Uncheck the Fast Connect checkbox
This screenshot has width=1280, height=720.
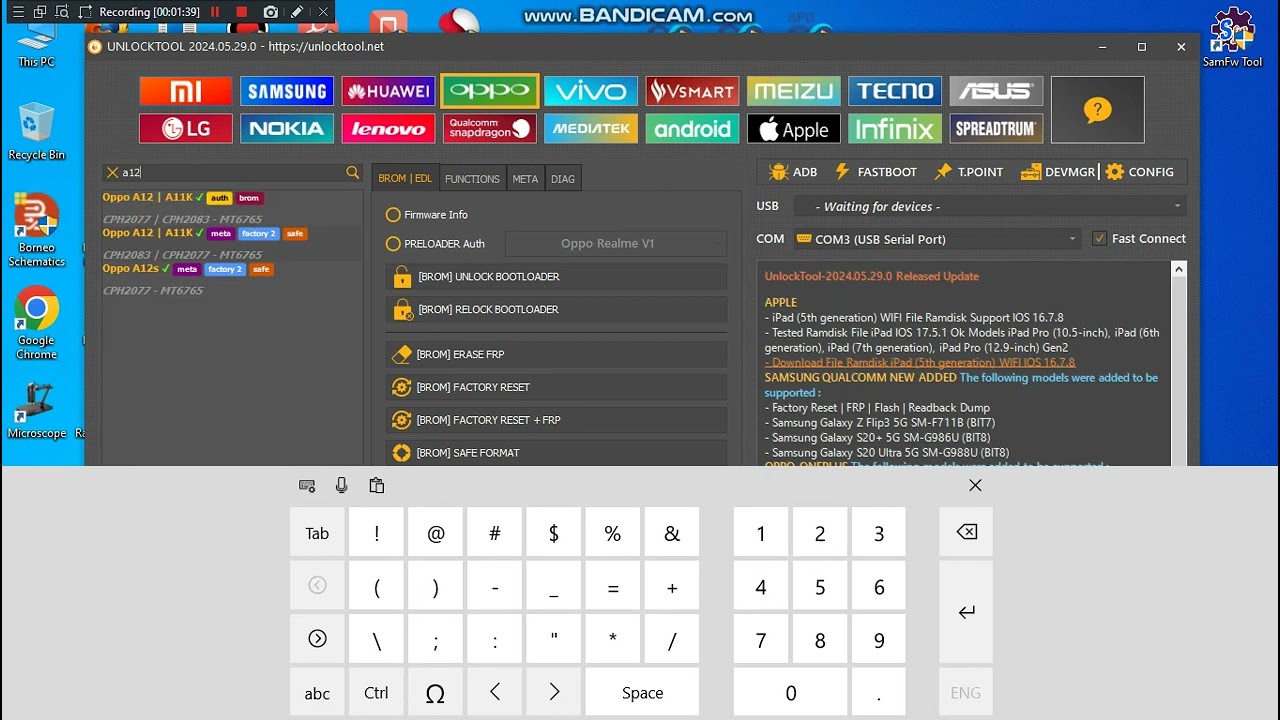(1100, 239)
